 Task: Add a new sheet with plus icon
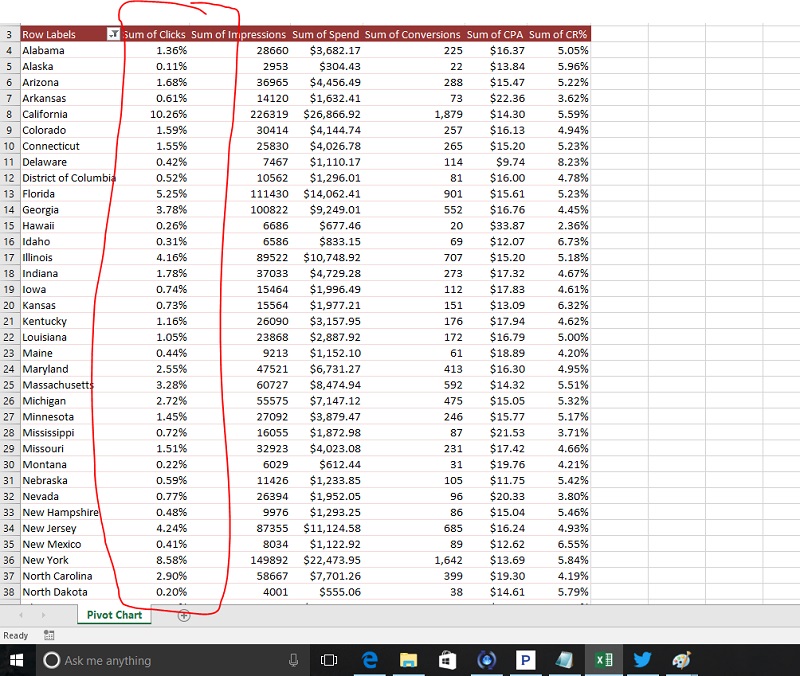184,615
